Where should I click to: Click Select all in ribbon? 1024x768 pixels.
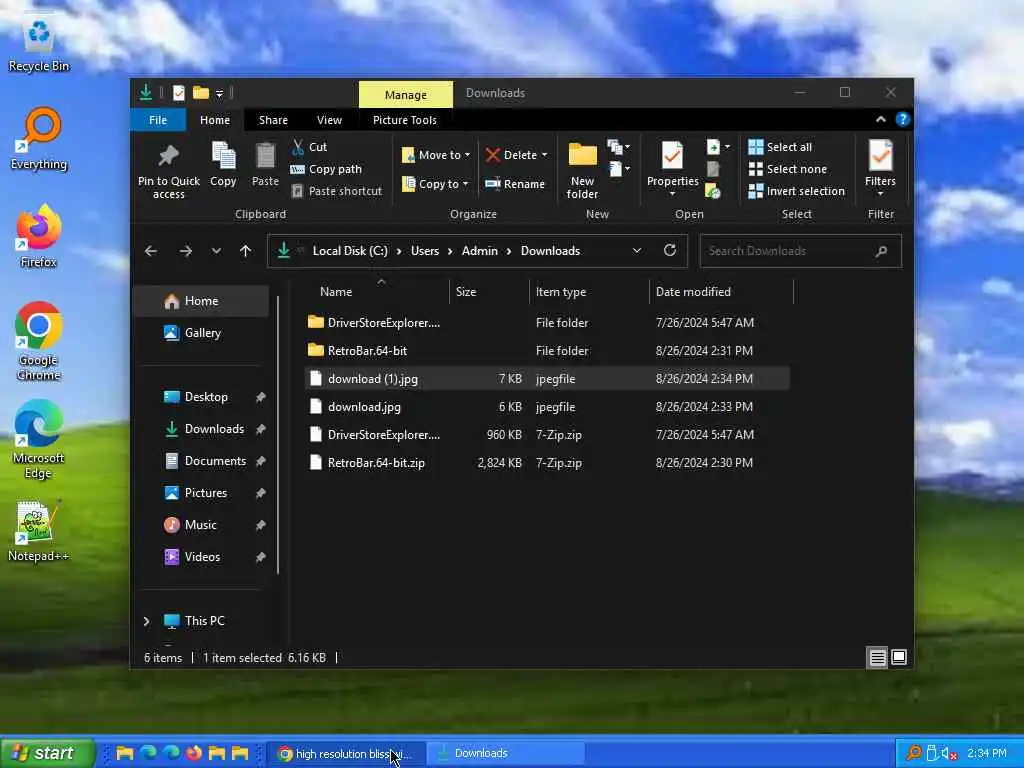781,147
